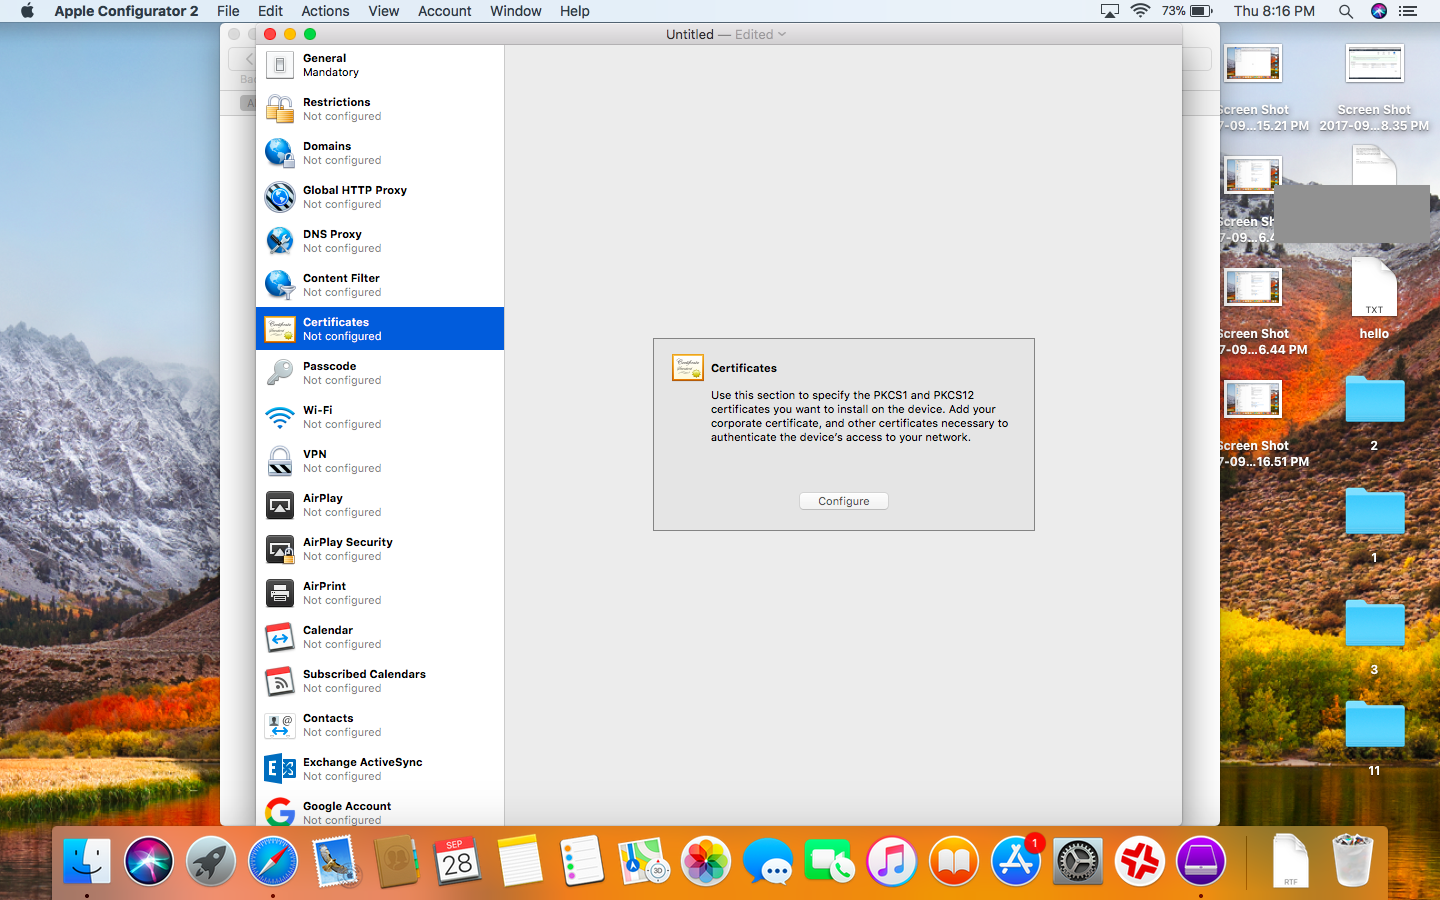The width and height of the screenshot is (1440, 900).
Task: Open iTunes from the Dock
Action: click(x=892, y=860)
